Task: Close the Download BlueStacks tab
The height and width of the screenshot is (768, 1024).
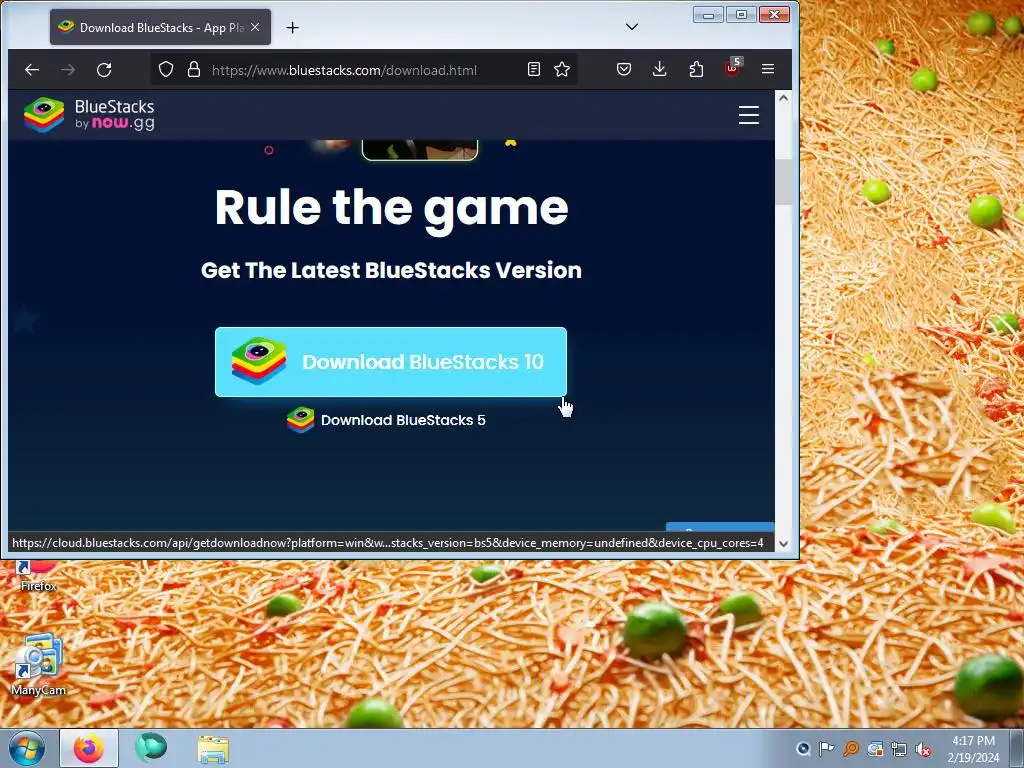Action: [x=255, y=27]
